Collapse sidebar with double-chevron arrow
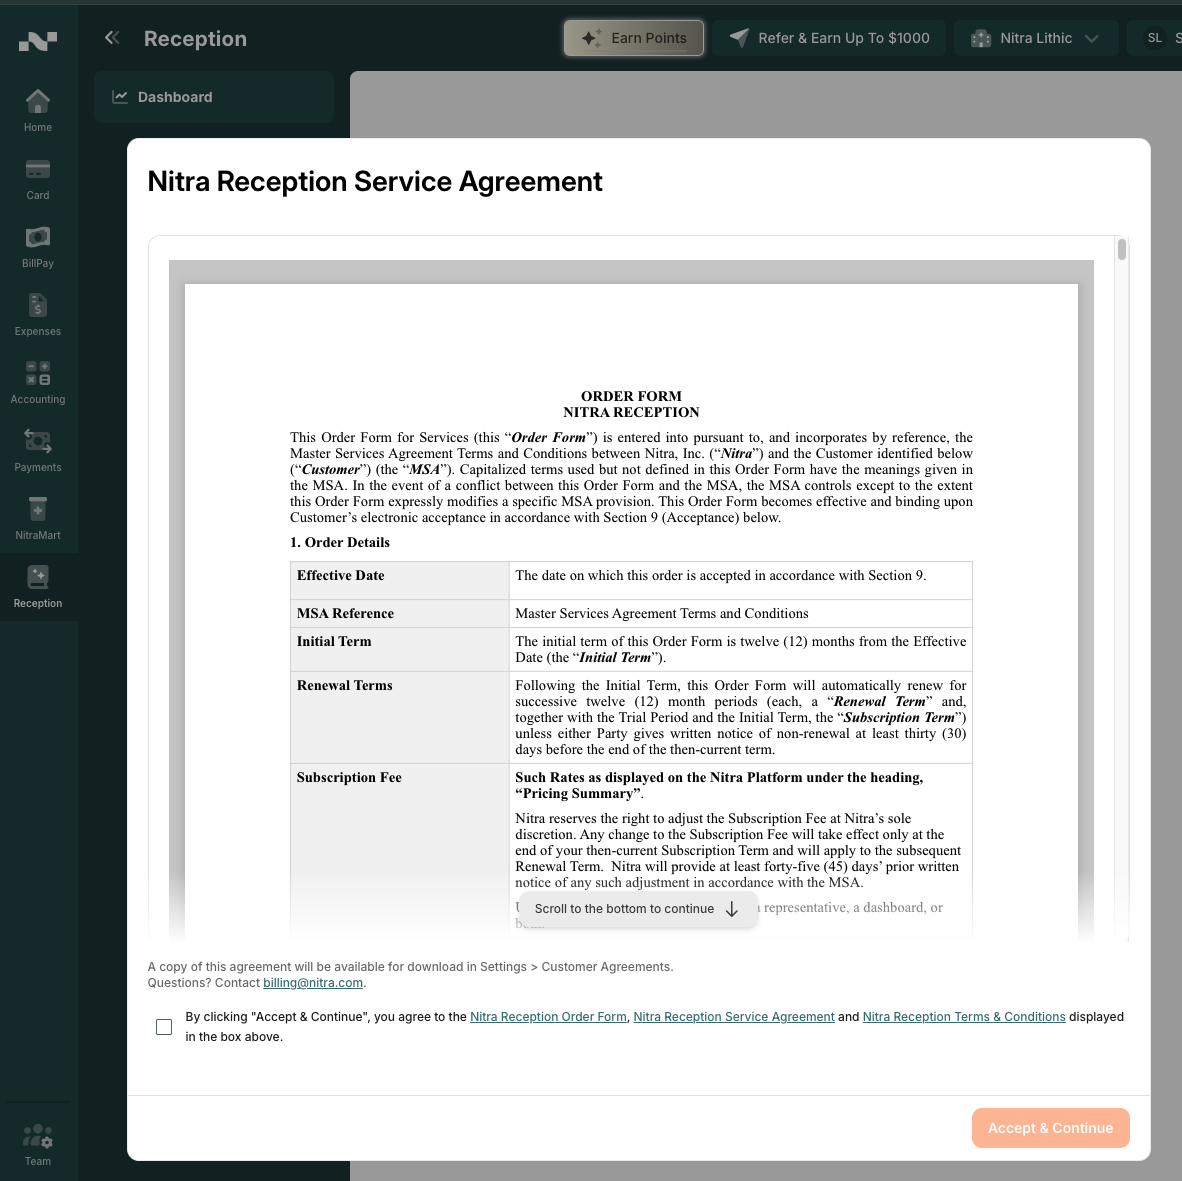 tap(112, 38)
